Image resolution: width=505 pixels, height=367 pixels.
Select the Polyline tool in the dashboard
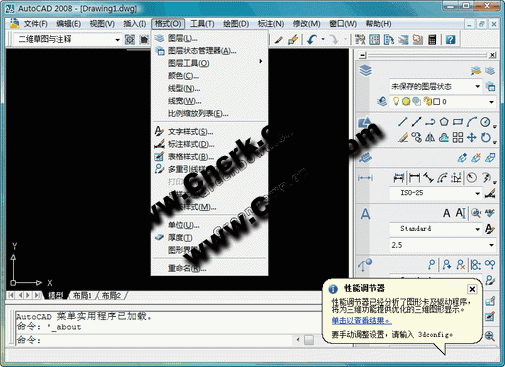point(430,122)
